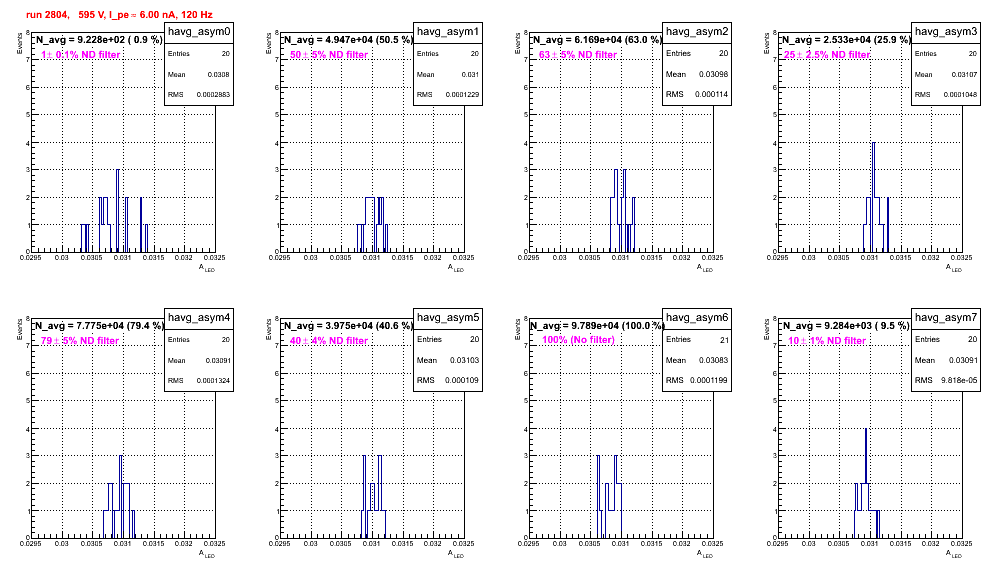Click Mean value 0.03083 in havg_asym6
Viewport: 996px width, 572px height.
click(x=713, y=360)
